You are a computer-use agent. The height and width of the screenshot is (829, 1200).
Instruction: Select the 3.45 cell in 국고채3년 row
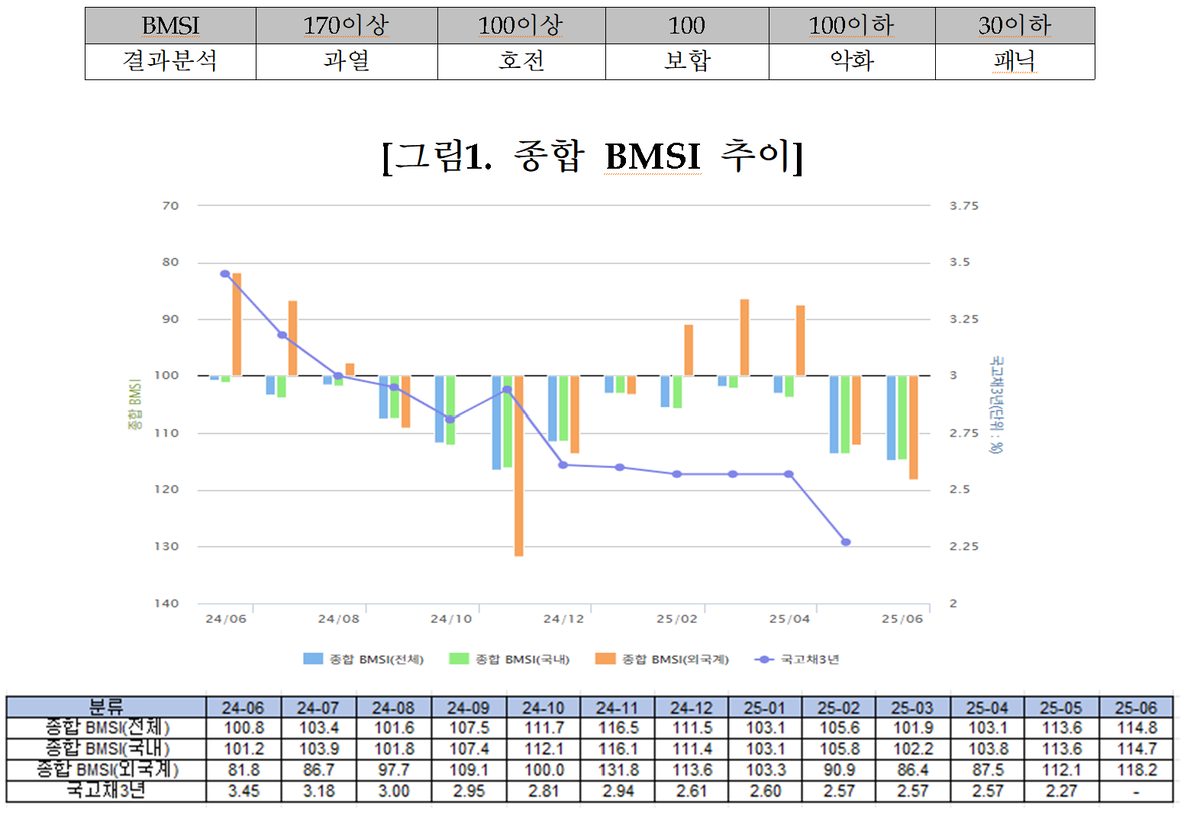pos(243,791)
